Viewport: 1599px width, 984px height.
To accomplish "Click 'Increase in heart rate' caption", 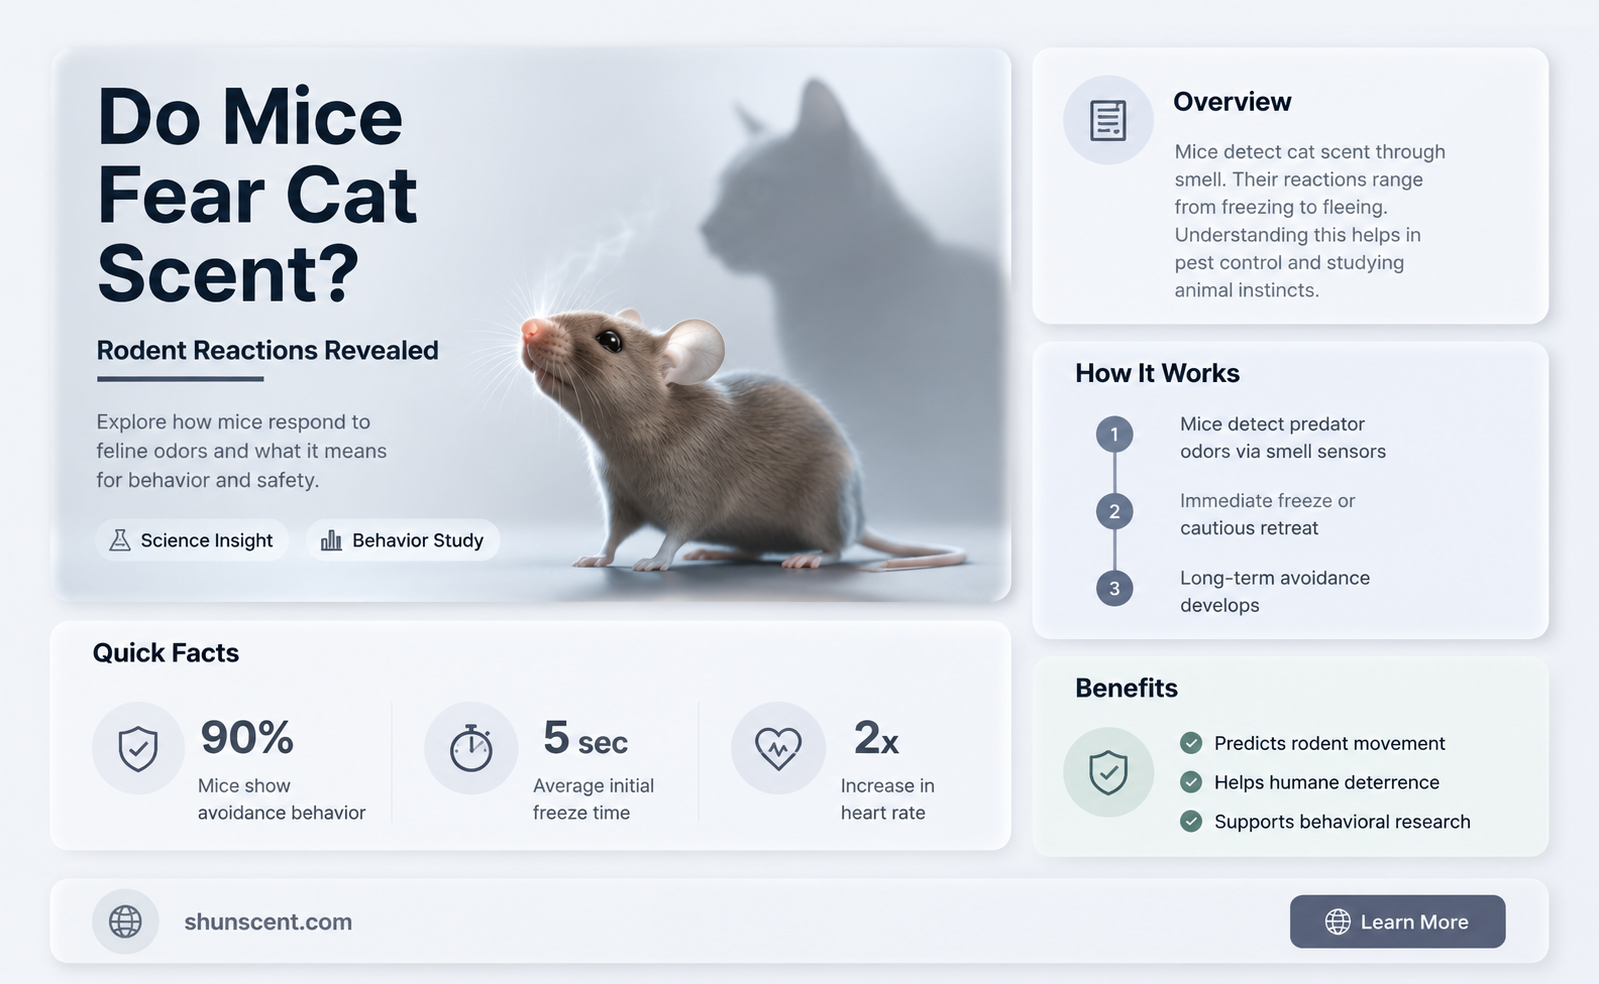I will (887, 799).
